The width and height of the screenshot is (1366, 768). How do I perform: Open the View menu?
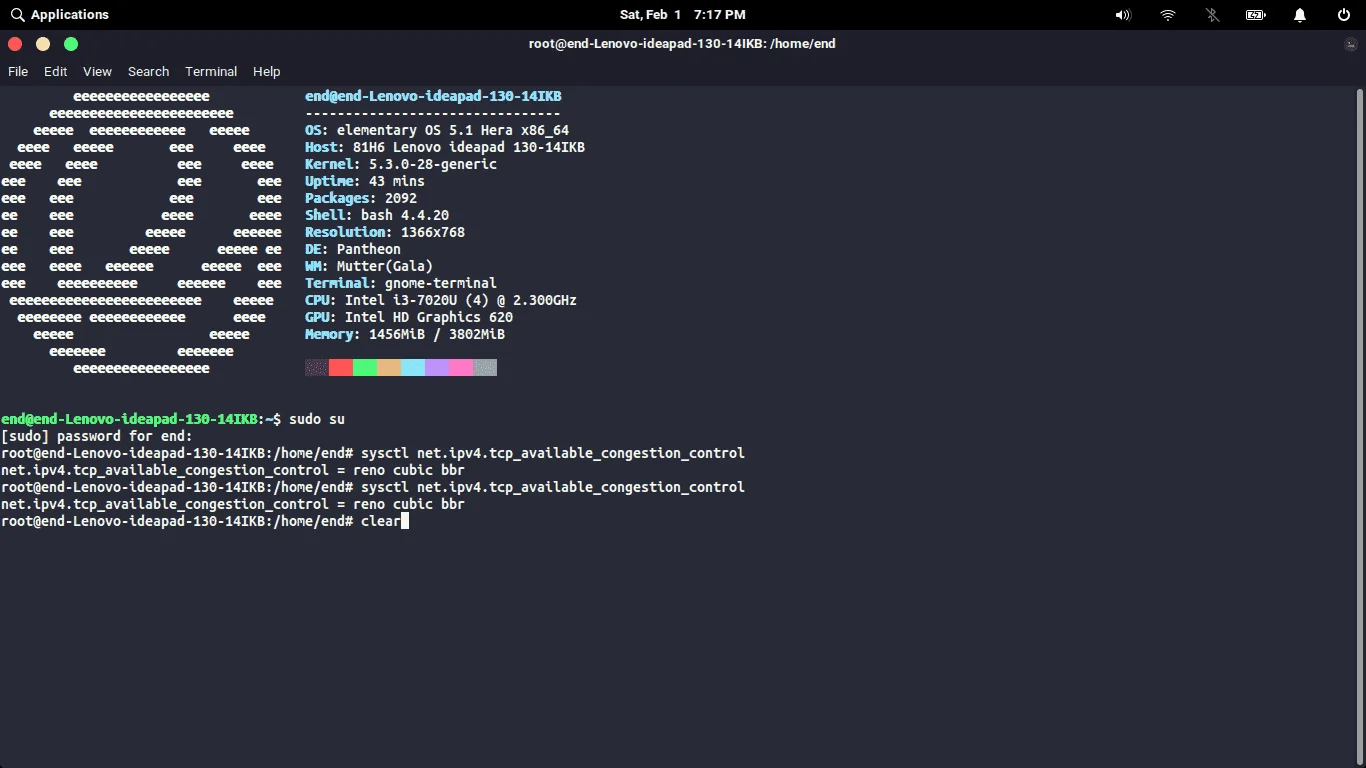click(98, 72)
